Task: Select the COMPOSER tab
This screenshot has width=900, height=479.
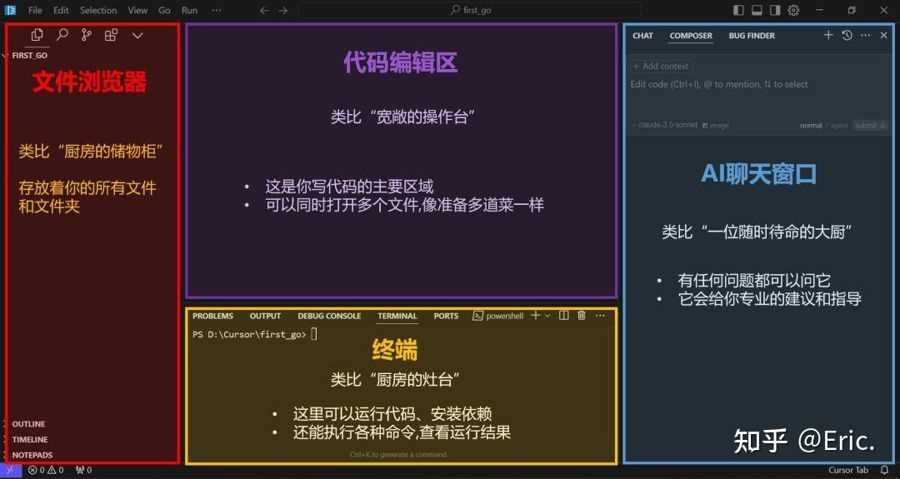Action: pos(691,36)
